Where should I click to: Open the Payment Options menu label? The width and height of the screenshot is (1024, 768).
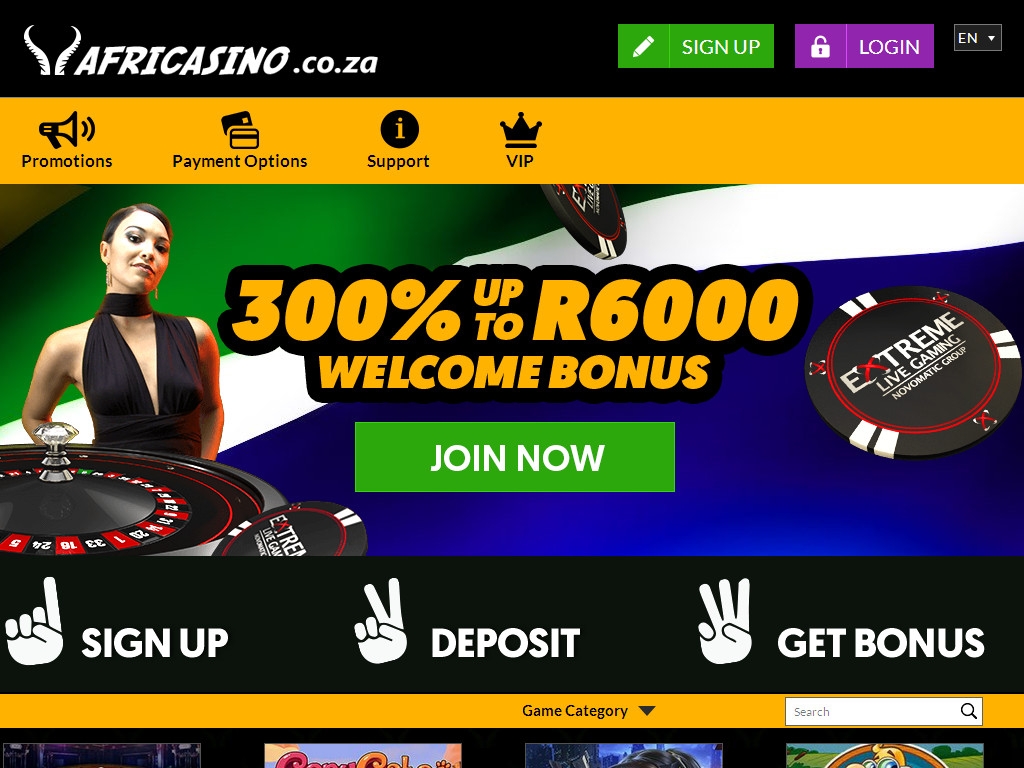240,161
